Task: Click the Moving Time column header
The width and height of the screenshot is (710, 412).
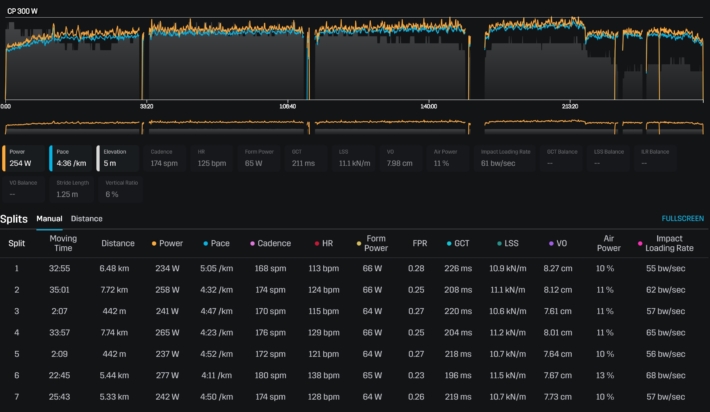Action: [x=62, y=243]
